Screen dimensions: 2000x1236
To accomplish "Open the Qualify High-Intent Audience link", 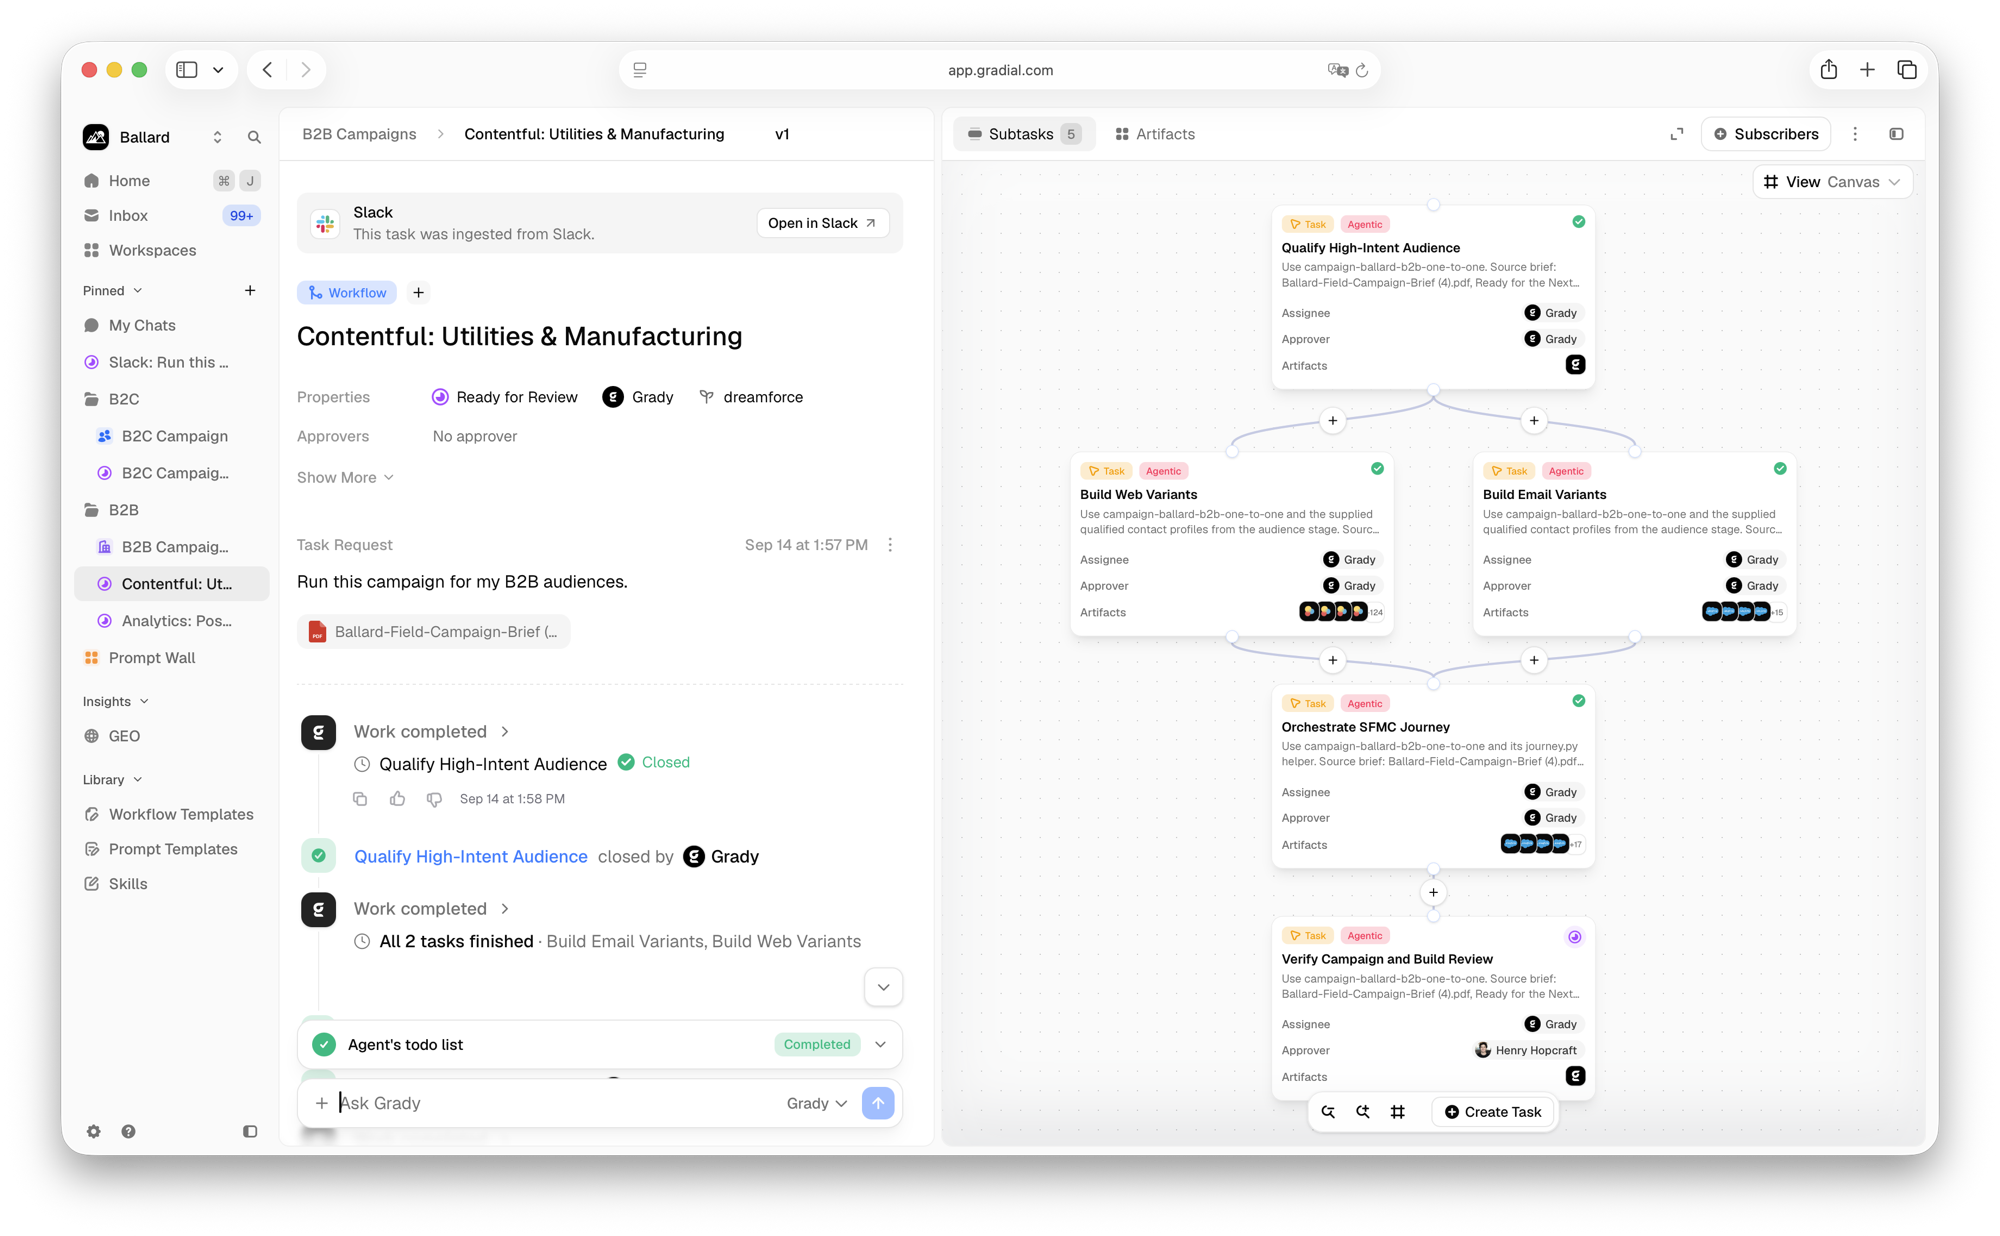I will pyautogui.click(x=471, y=856).
